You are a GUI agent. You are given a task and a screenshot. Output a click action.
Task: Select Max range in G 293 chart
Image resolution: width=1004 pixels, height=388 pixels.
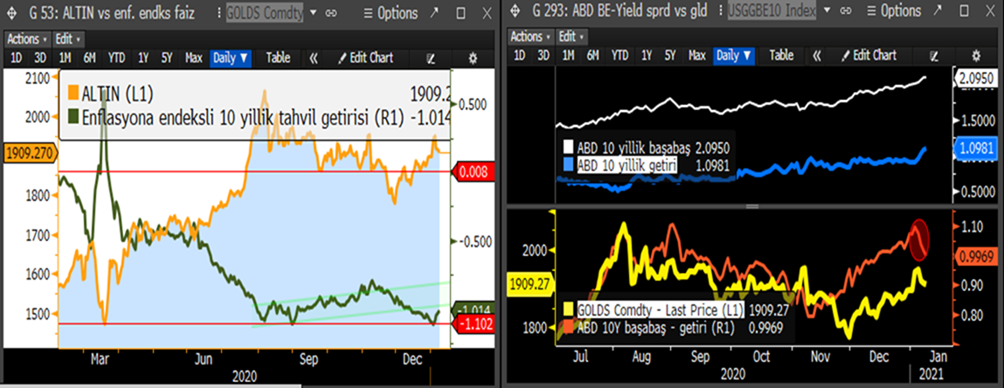point(697,56)
